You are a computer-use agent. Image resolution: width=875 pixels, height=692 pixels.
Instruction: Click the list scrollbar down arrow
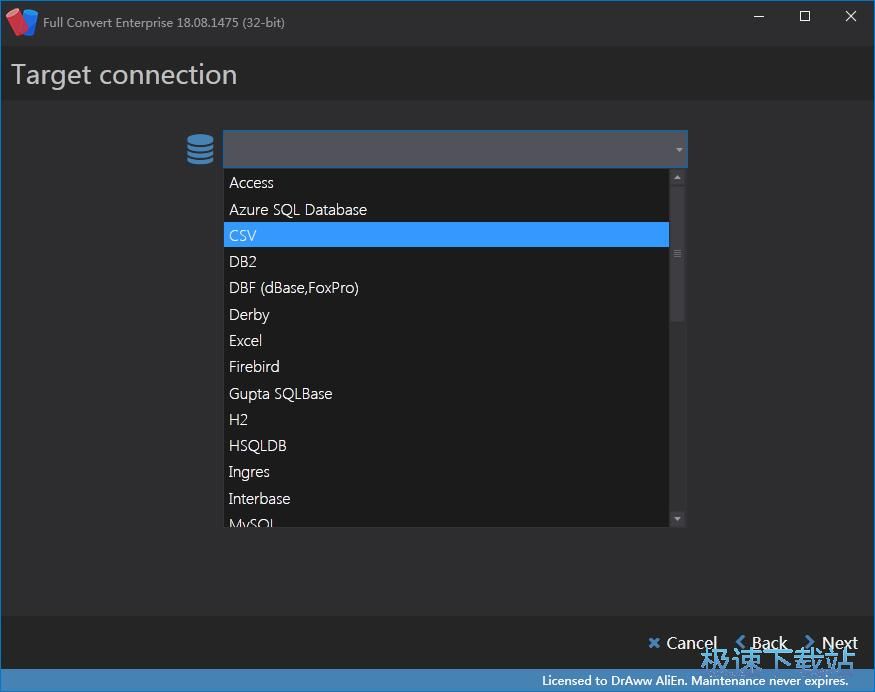677,519
